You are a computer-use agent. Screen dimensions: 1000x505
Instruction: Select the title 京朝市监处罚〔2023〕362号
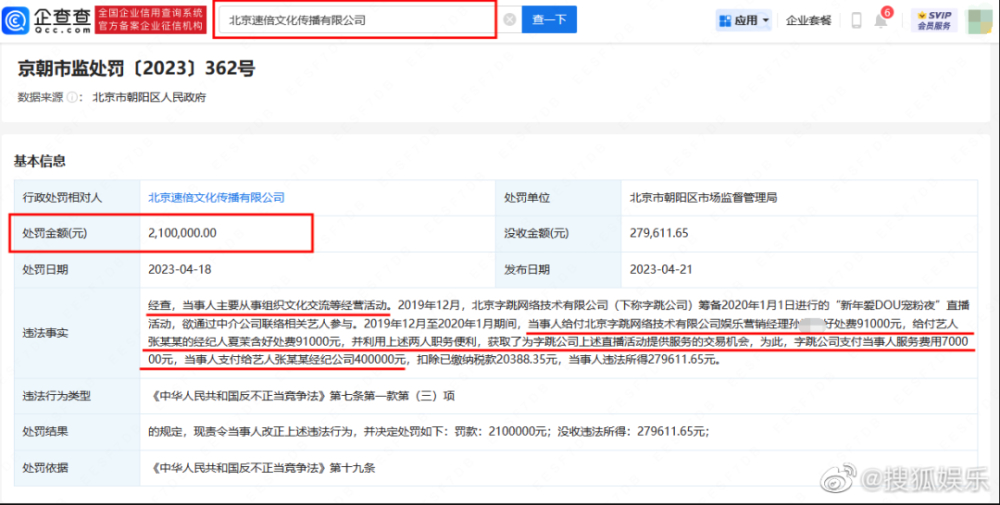[x=136, y=68]
